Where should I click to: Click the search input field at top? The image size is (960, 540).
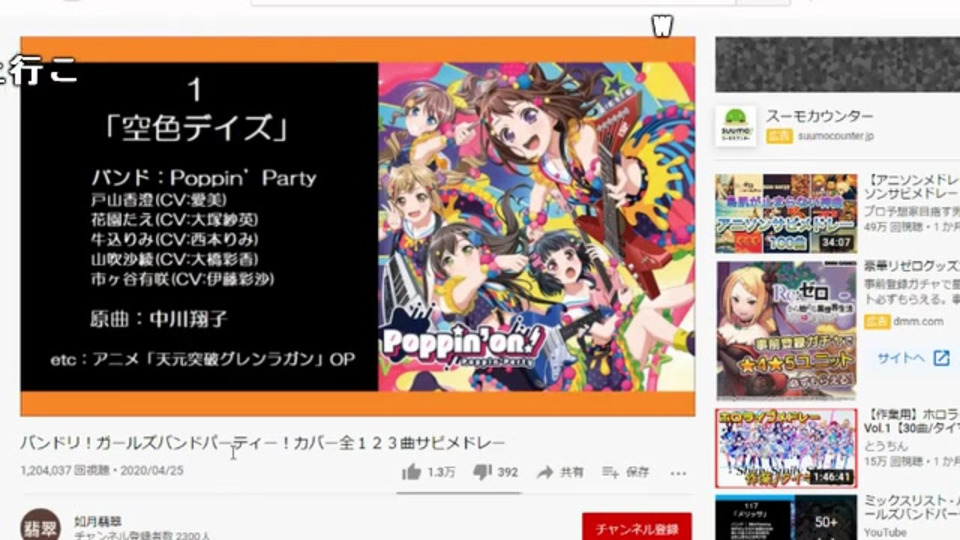493,2
